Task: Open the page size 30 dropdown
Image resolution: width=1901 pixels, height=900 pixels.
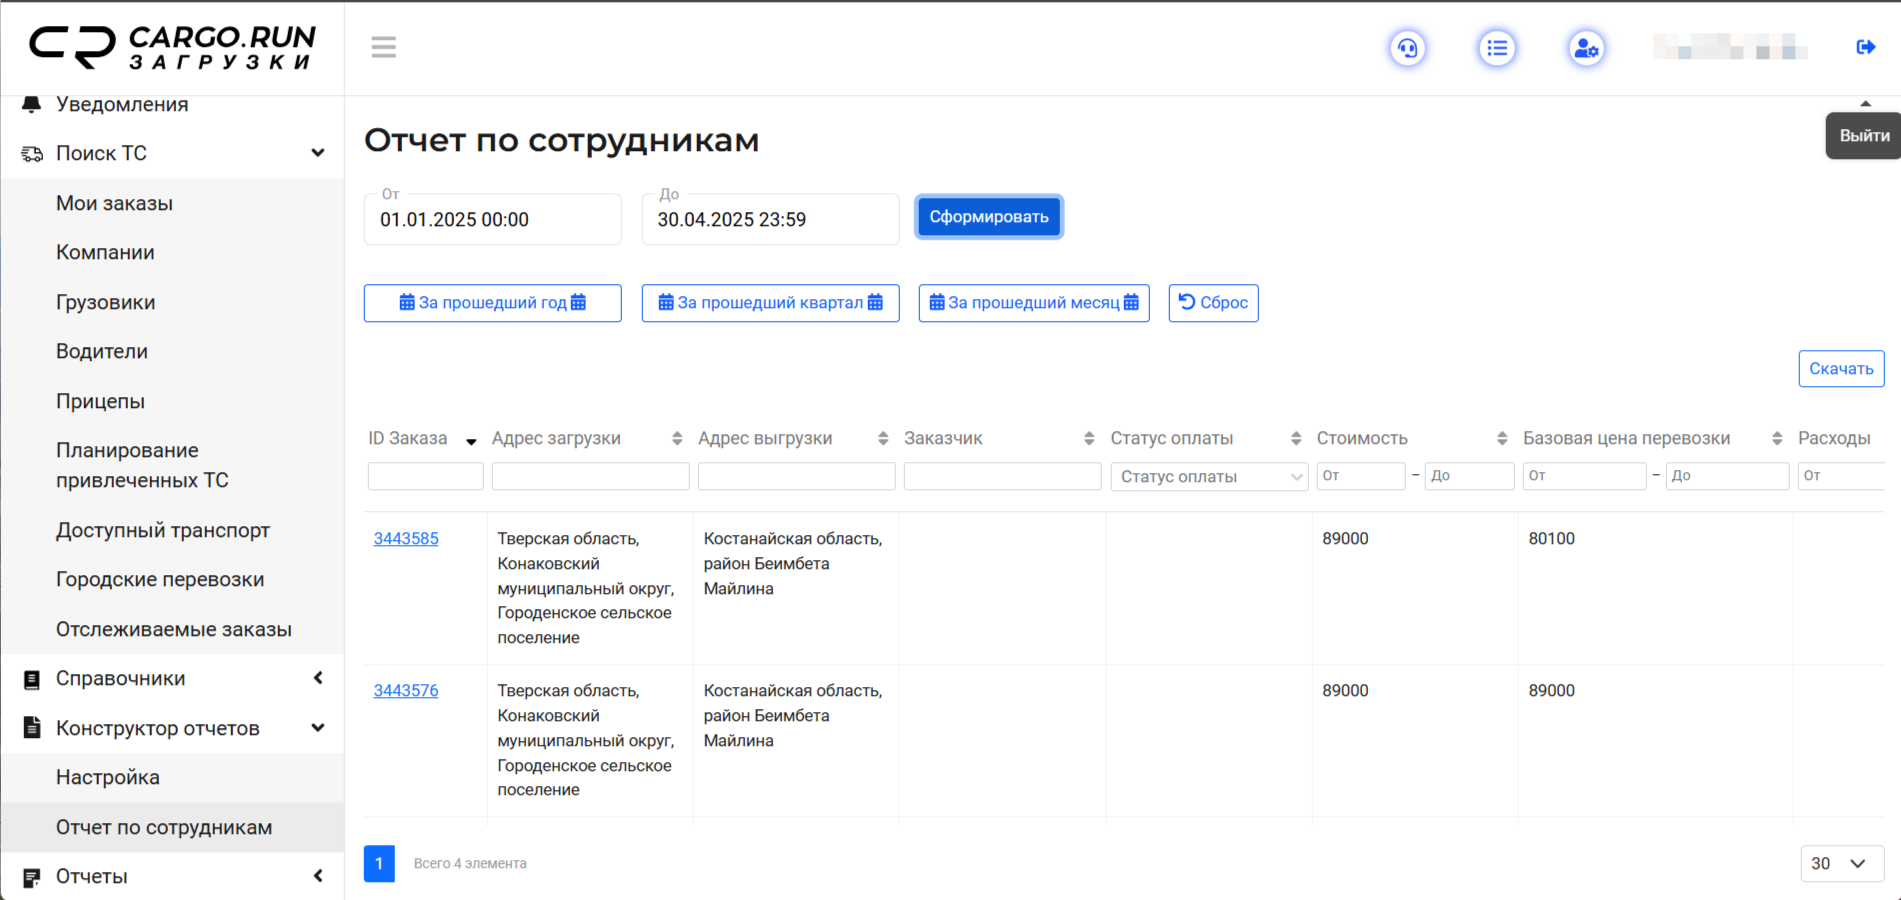Action: pyautogui.click(x=1842, y=864)
